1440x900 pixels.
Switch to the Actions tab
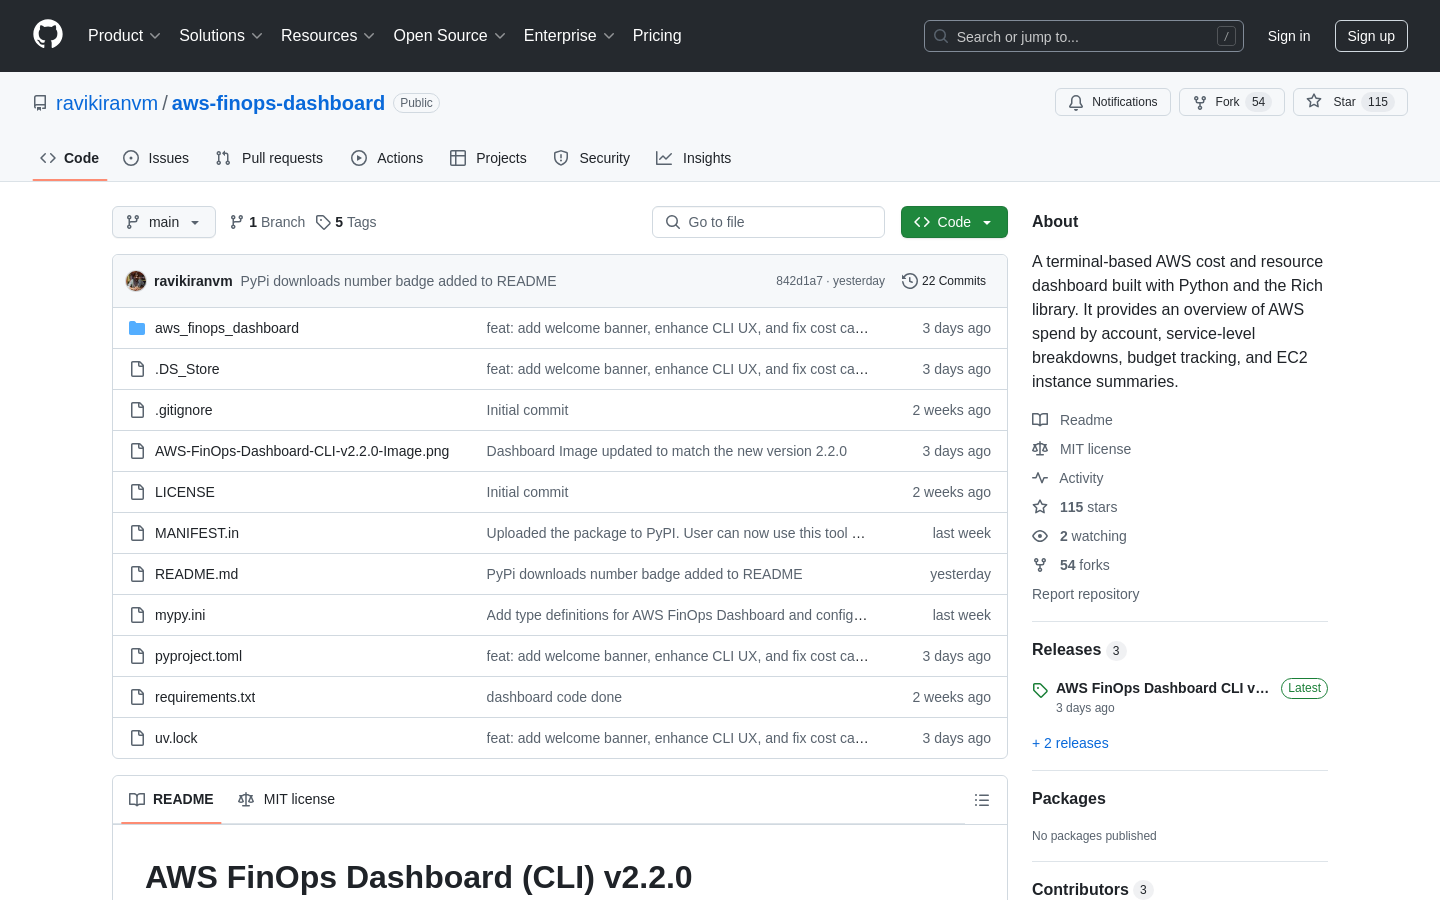[x=387, y=158]
